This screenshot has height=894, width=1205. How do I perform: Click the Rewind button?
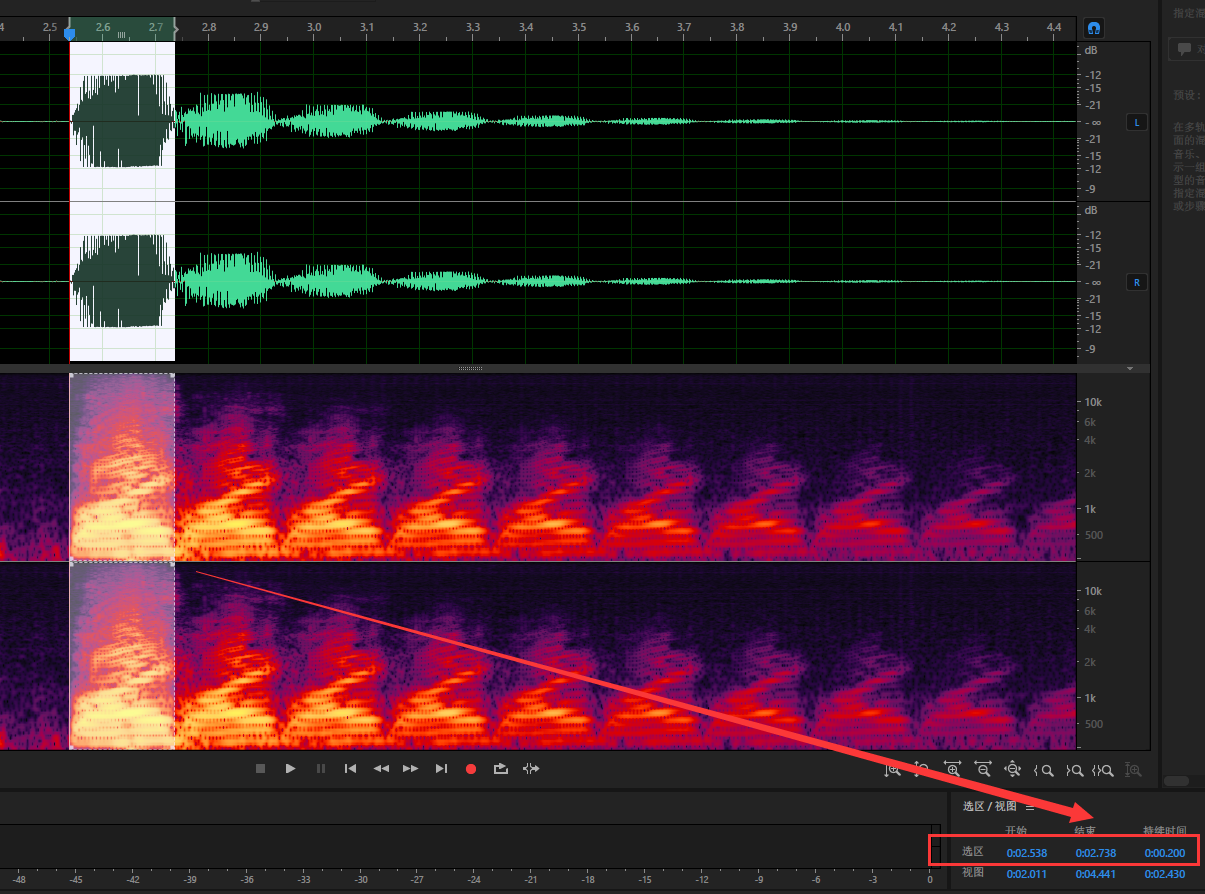[381, 769]
